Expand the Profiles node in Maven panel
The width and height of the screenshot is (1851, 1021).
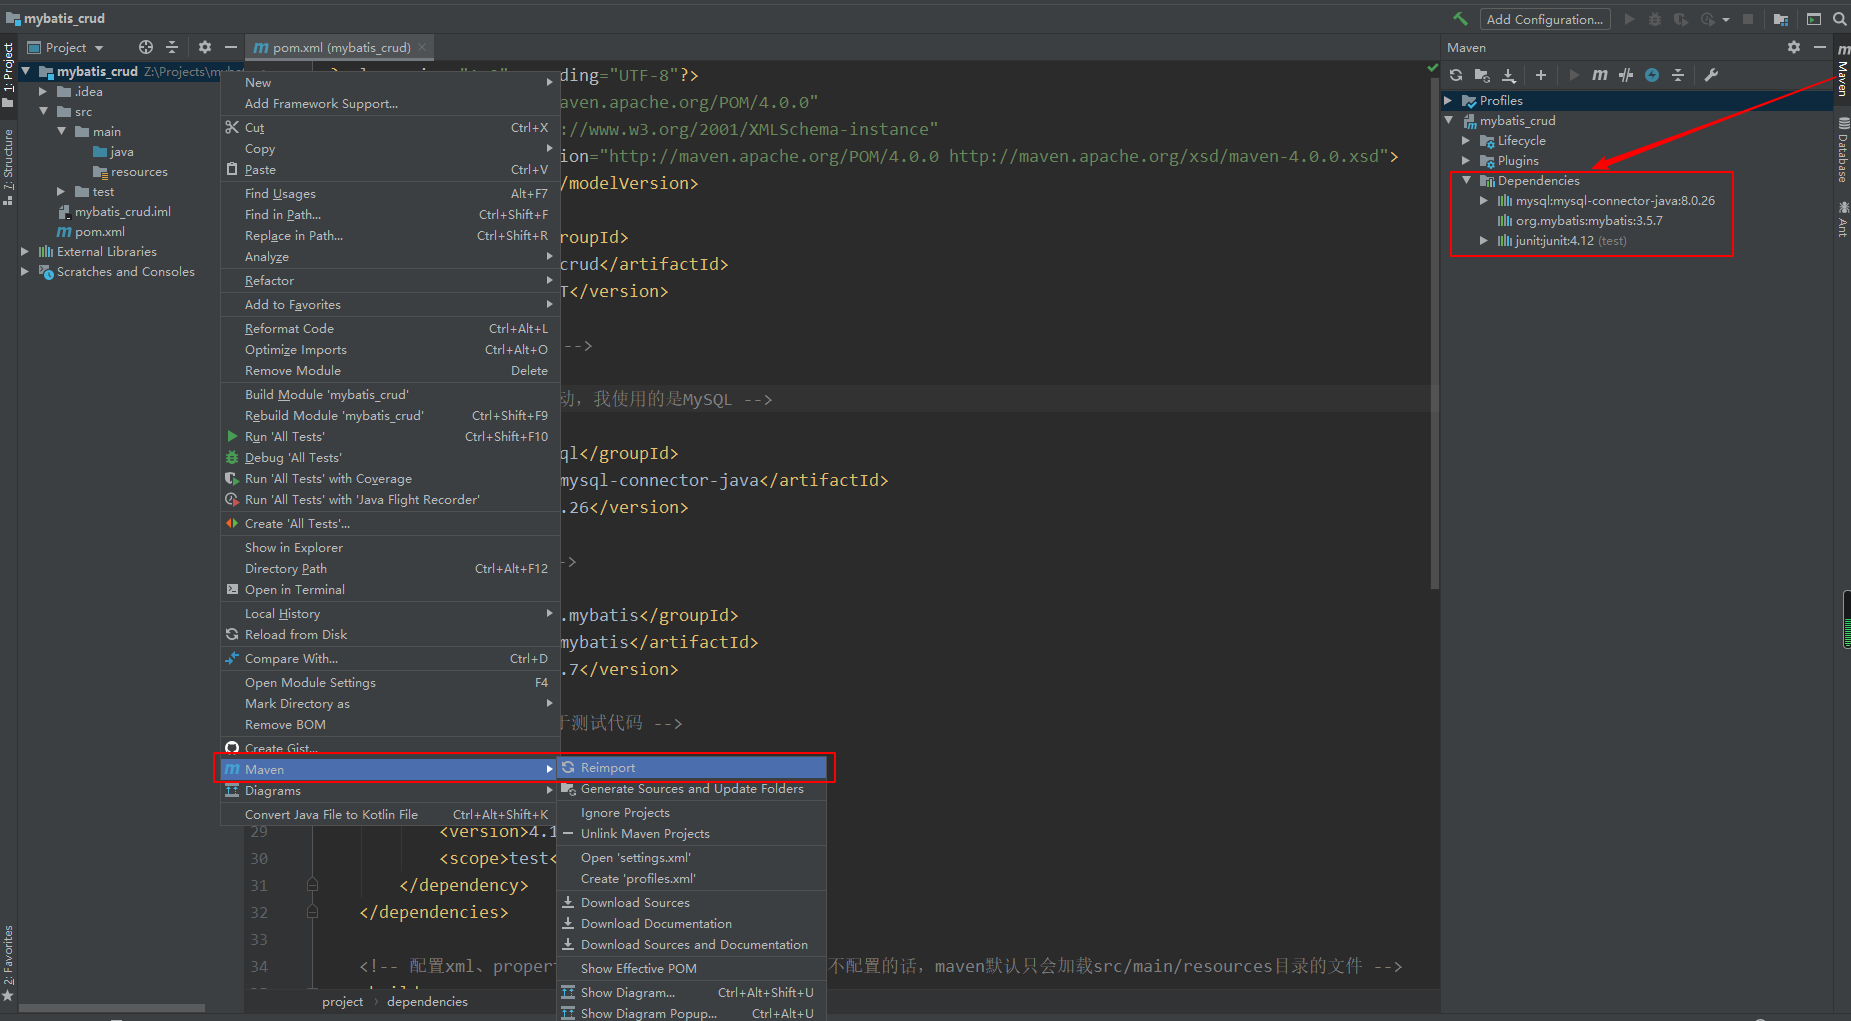(x=1448, y=100)
